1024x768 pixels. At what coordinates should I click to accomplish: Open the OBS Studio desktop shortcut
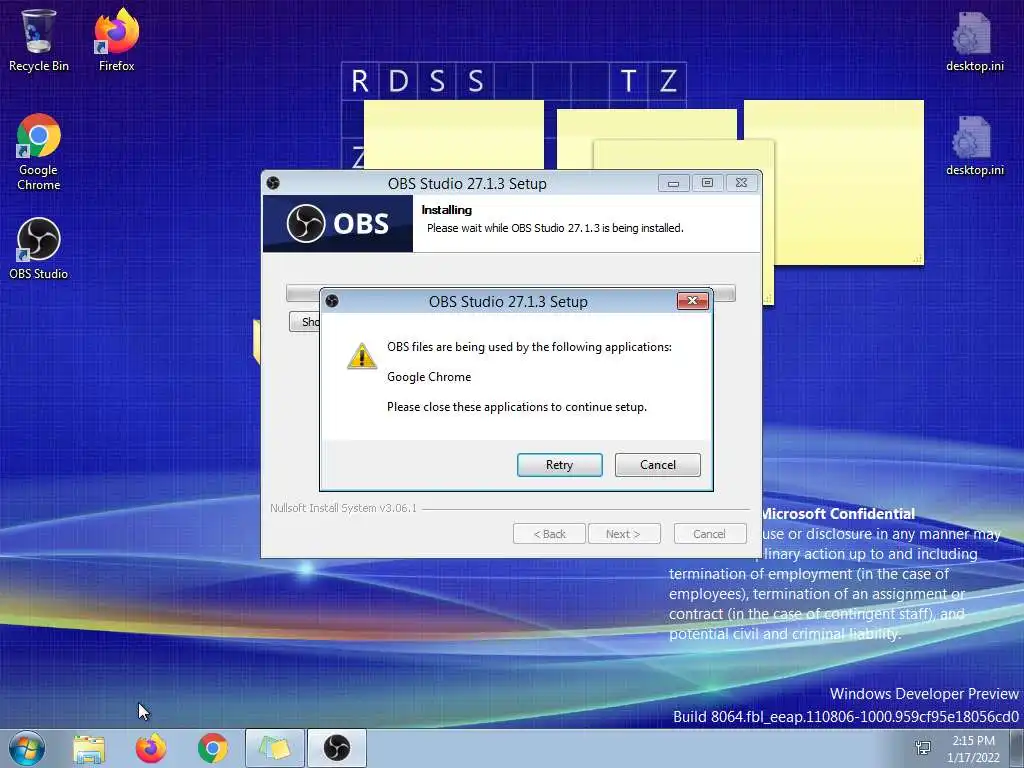click(39, 249)
